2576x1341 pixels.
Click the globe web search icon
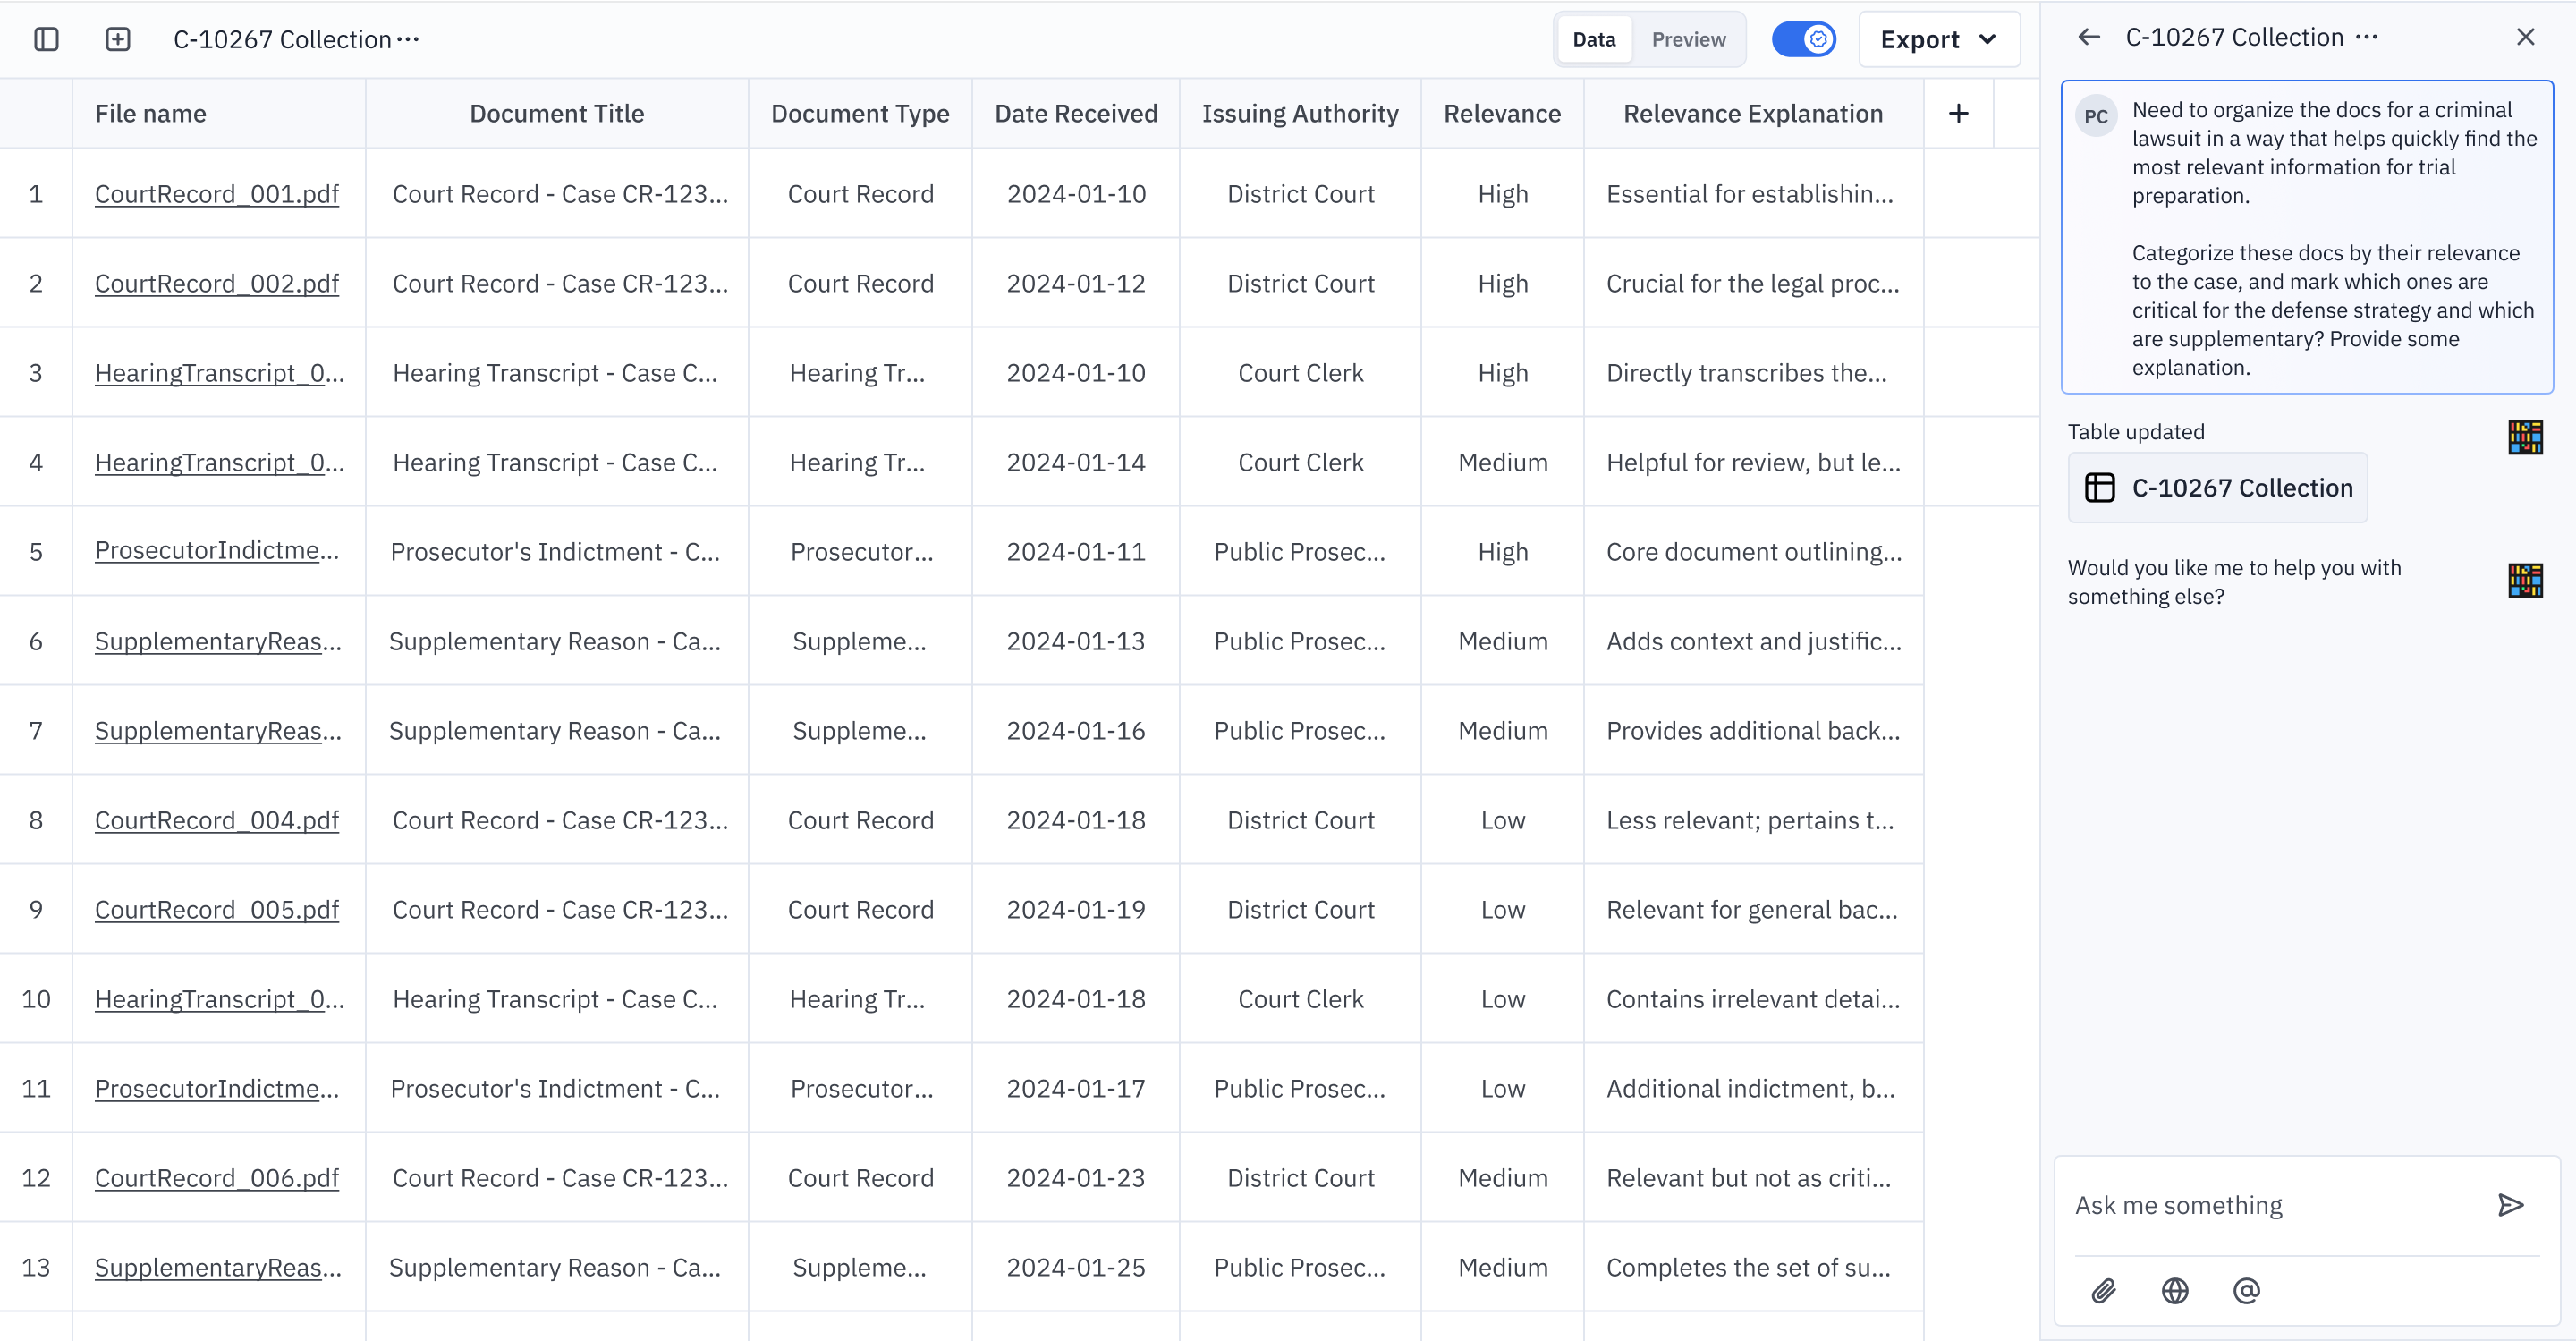pyautogui.click(x=2174, y=1290)
